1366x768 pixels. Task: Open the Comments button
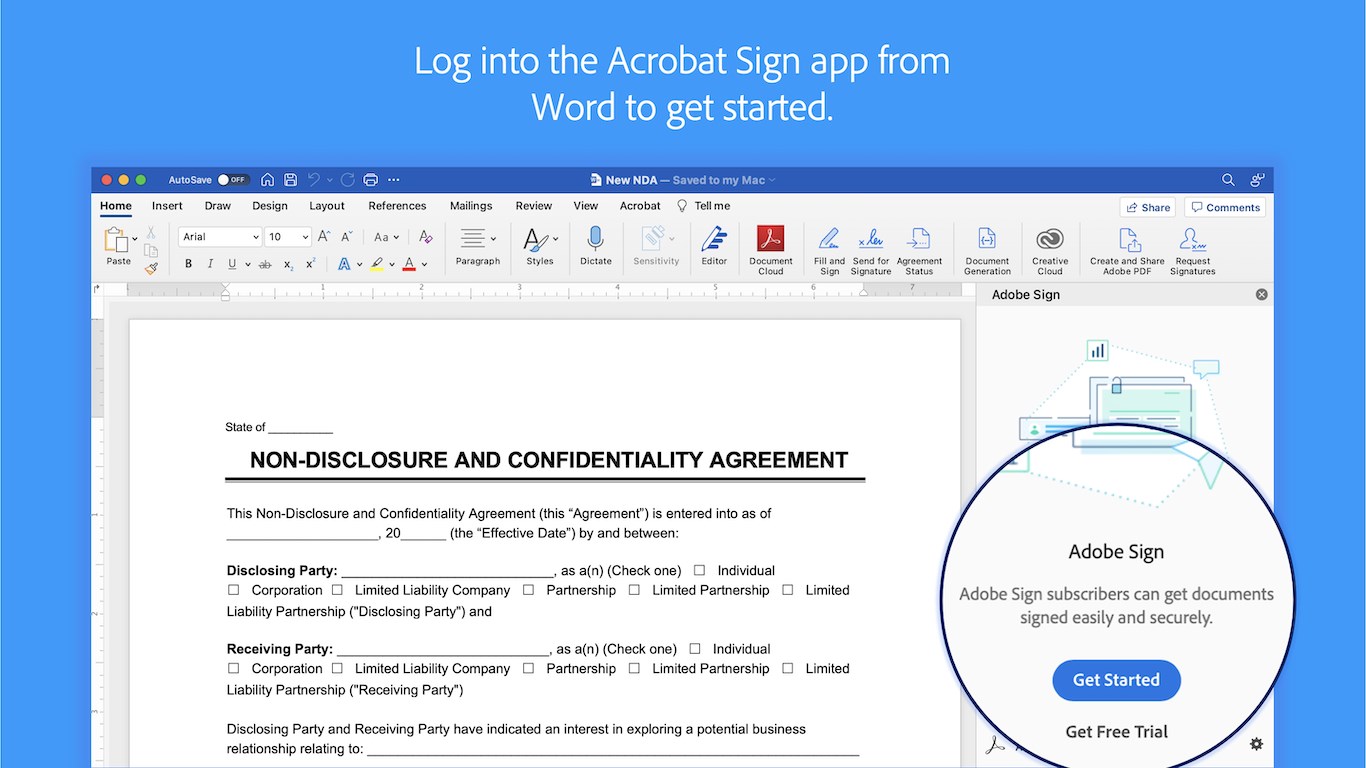point(1225,207)
